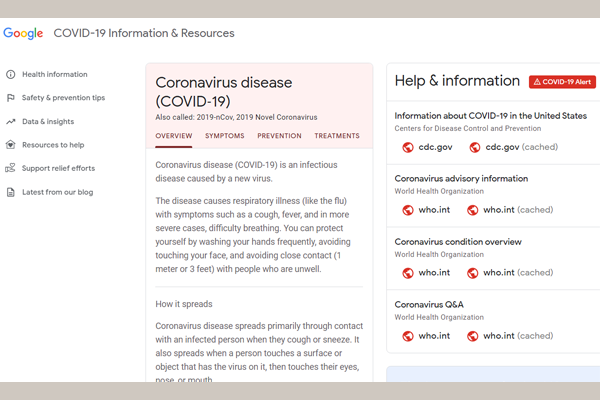Click globe icon of cached who.int under Coronavirus Q&A

coord(473,336)
